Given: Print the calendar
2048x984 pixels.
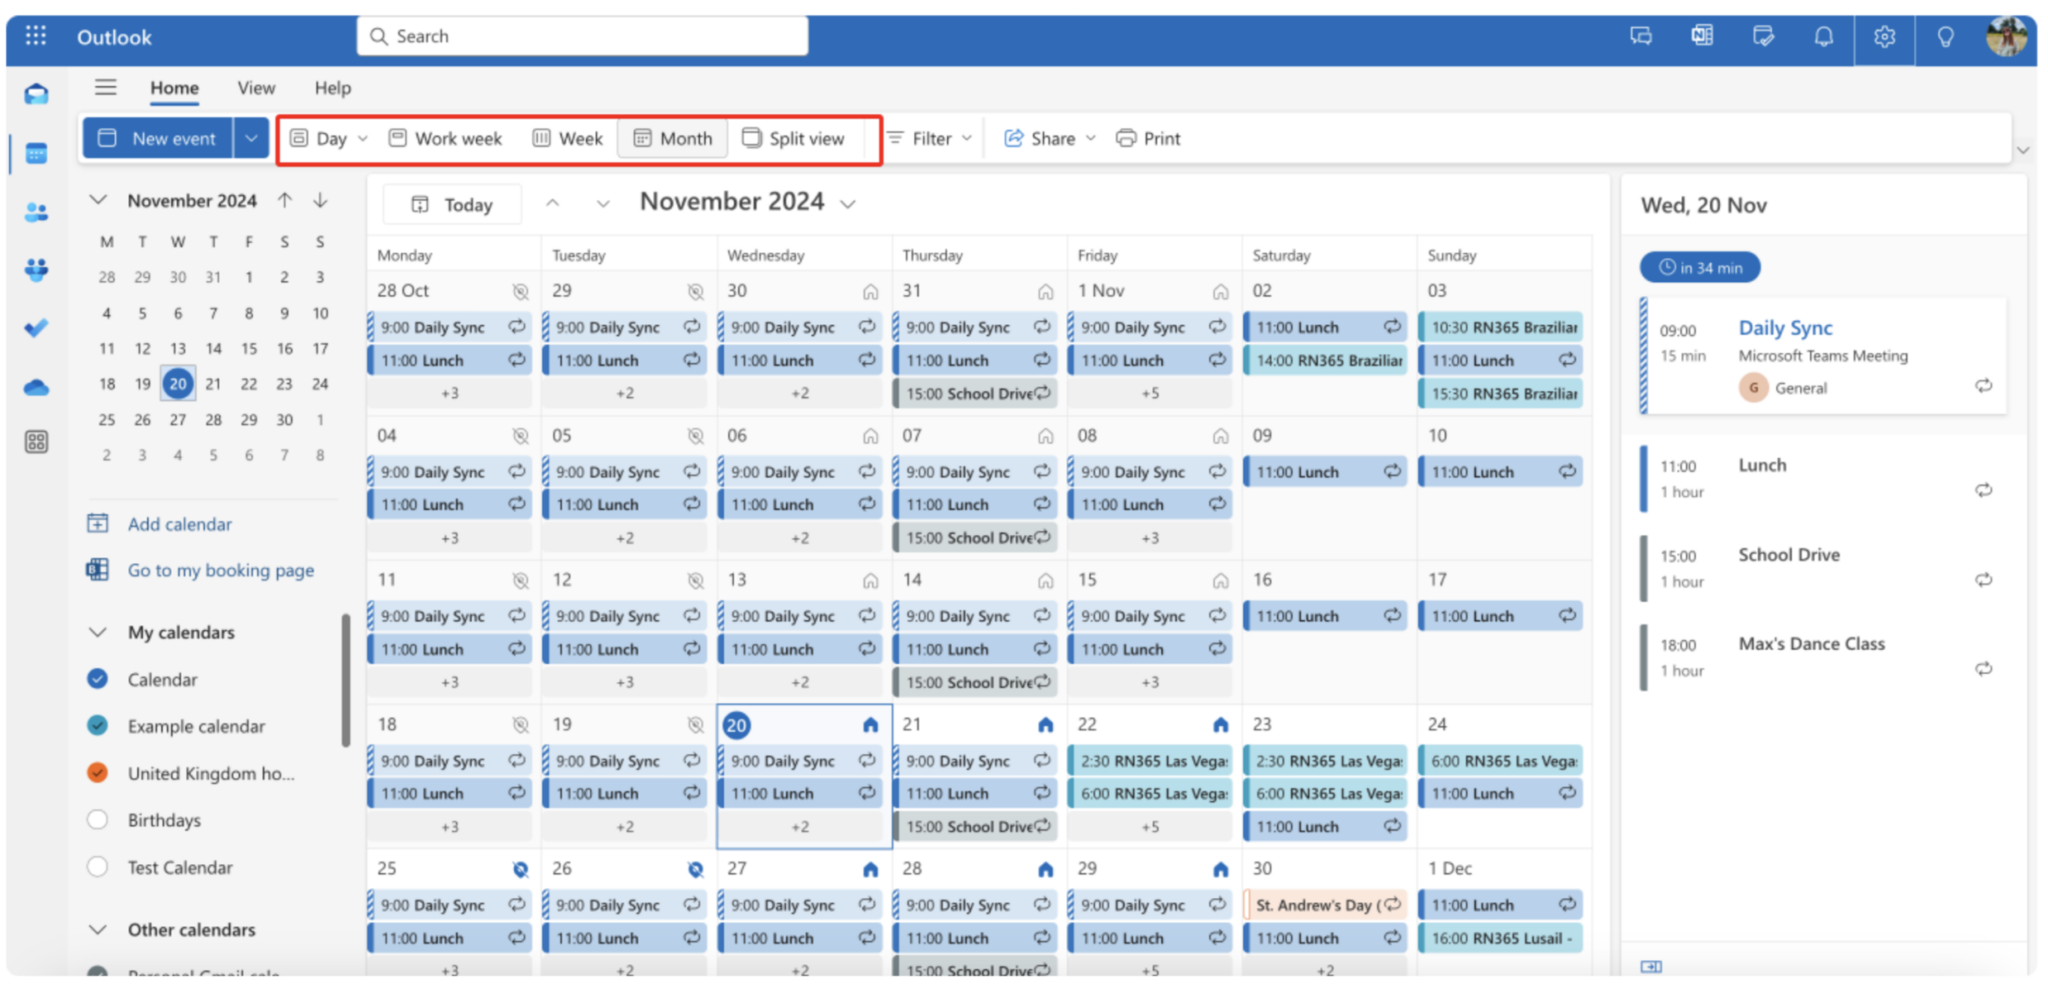Looking at the screenshot, I should pyautogui.click(x=1148, y=138).
